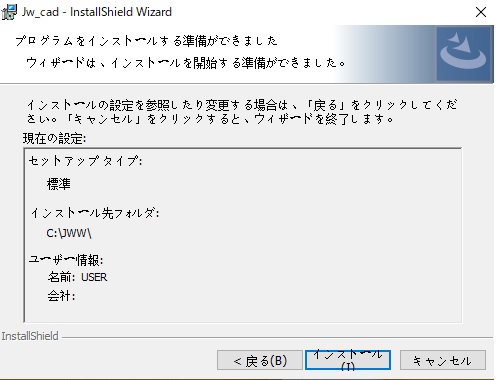Go back with the < 戻る(B) button
496x380 pixels.
click(x=260, y=360)
